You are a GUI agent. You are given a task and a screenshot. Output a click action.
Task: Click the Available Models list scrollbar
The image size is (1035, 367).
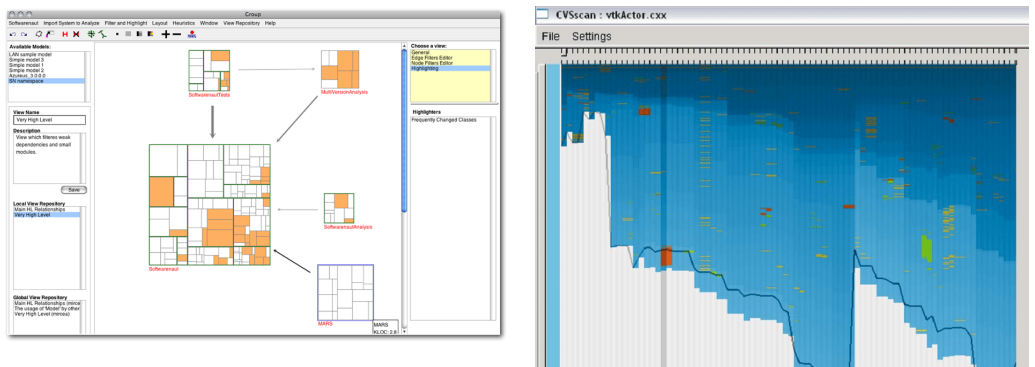(88, 76)
